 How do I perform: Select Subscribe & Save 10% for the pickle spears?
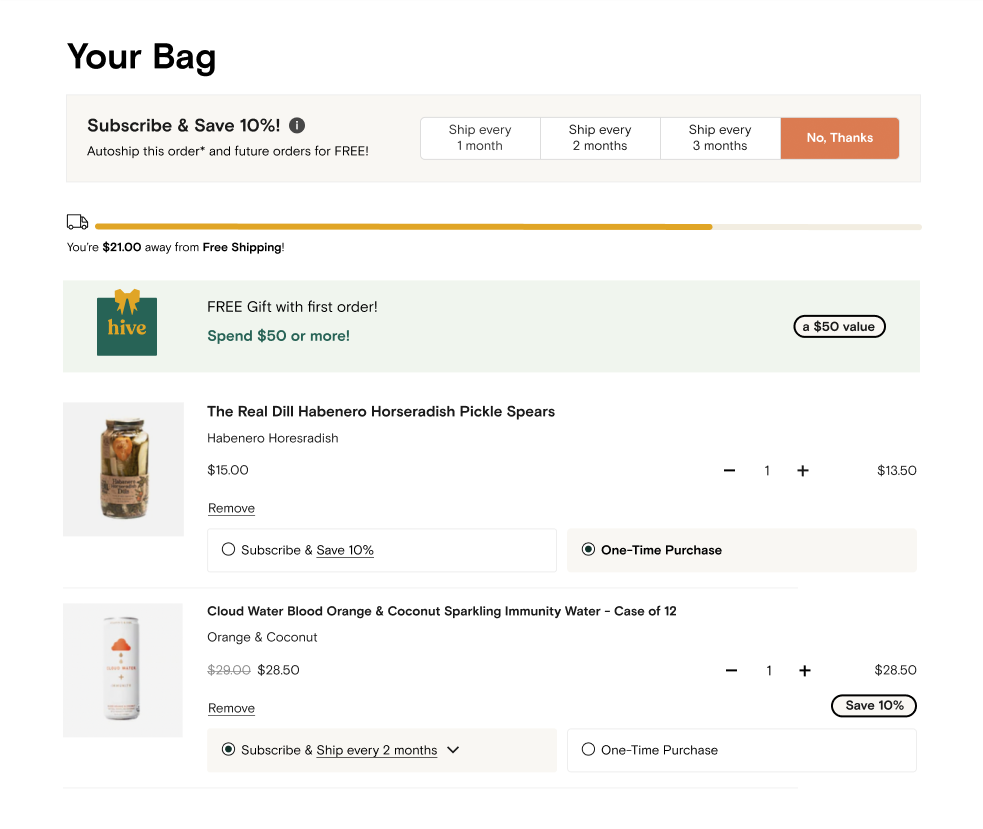tap(229, 549)
